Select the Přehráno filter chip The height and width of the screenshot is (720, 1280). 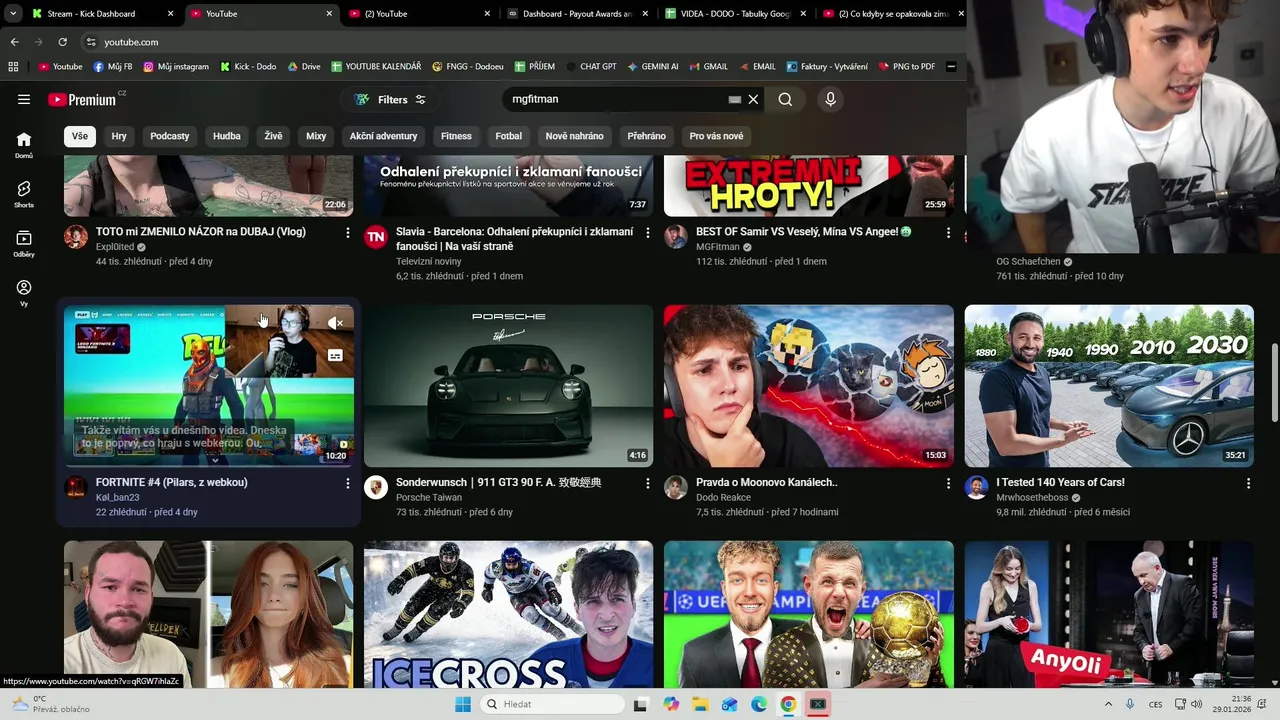[x=647, y=136]
